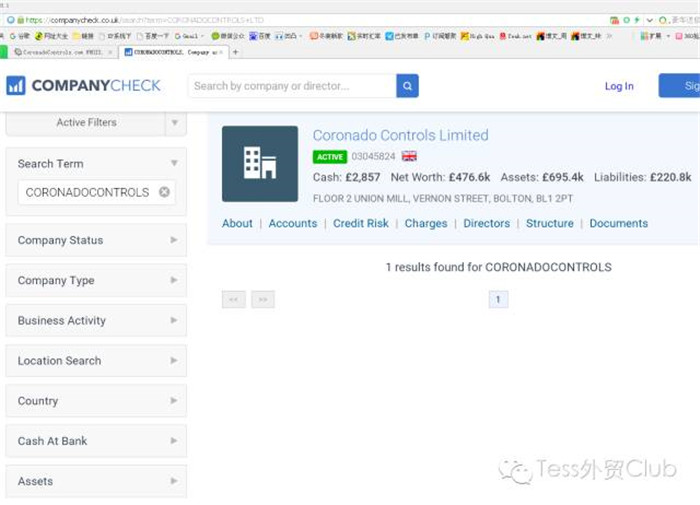Switch to the CoronadoControls.com browser tab
The image size is (700, 505).
pyautogui.click(x=62, y=52)
